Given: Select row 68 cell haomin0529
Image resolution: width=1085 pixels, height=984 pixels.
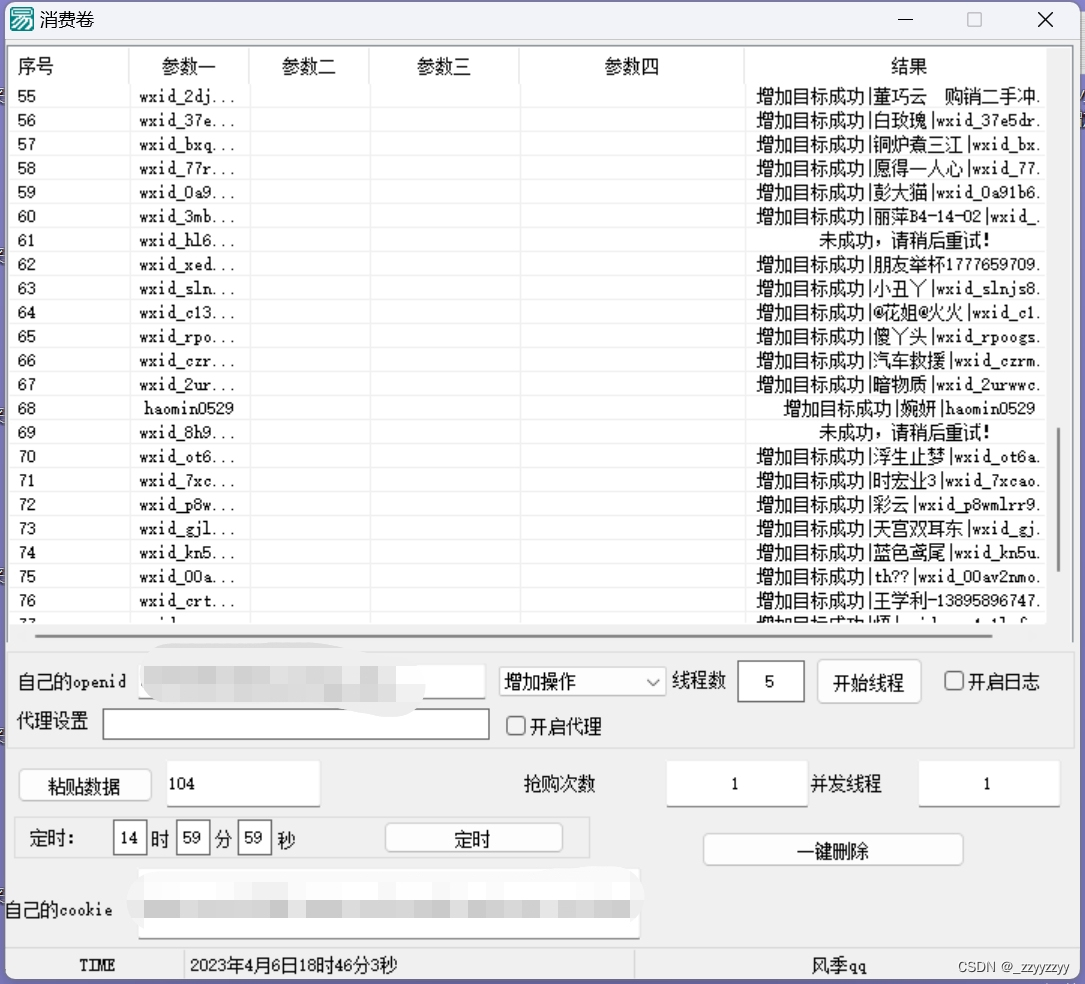Looking at the screenshot, I should pos(189,408).
